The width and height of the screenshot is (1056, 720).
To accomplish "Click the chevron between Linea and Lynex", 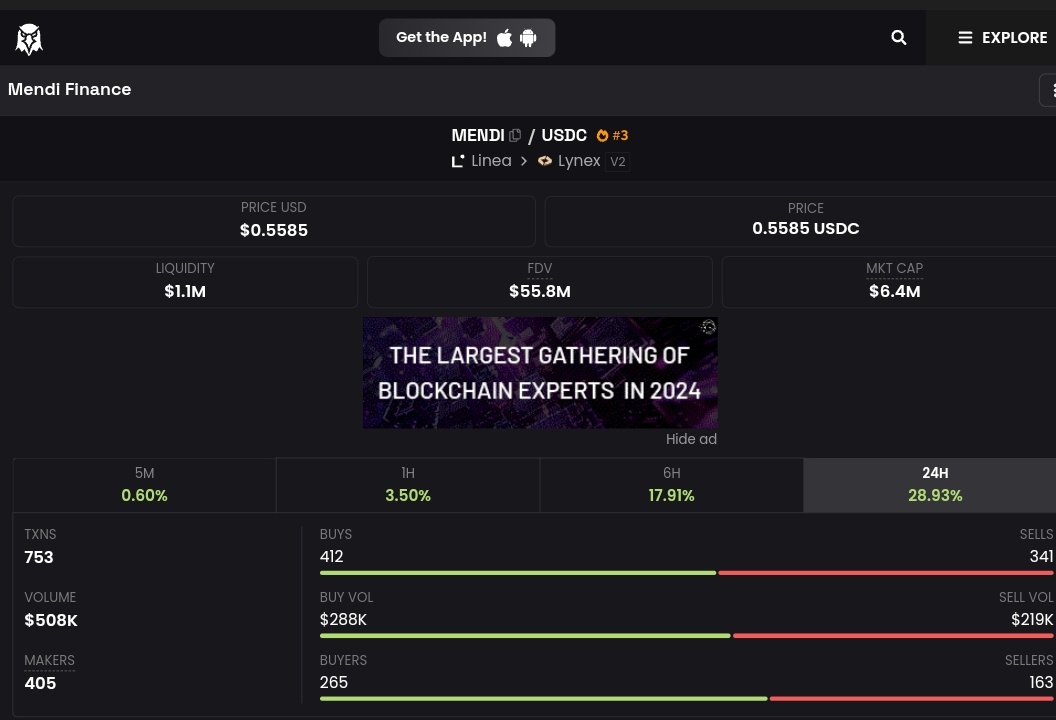I will pos(523,160).
